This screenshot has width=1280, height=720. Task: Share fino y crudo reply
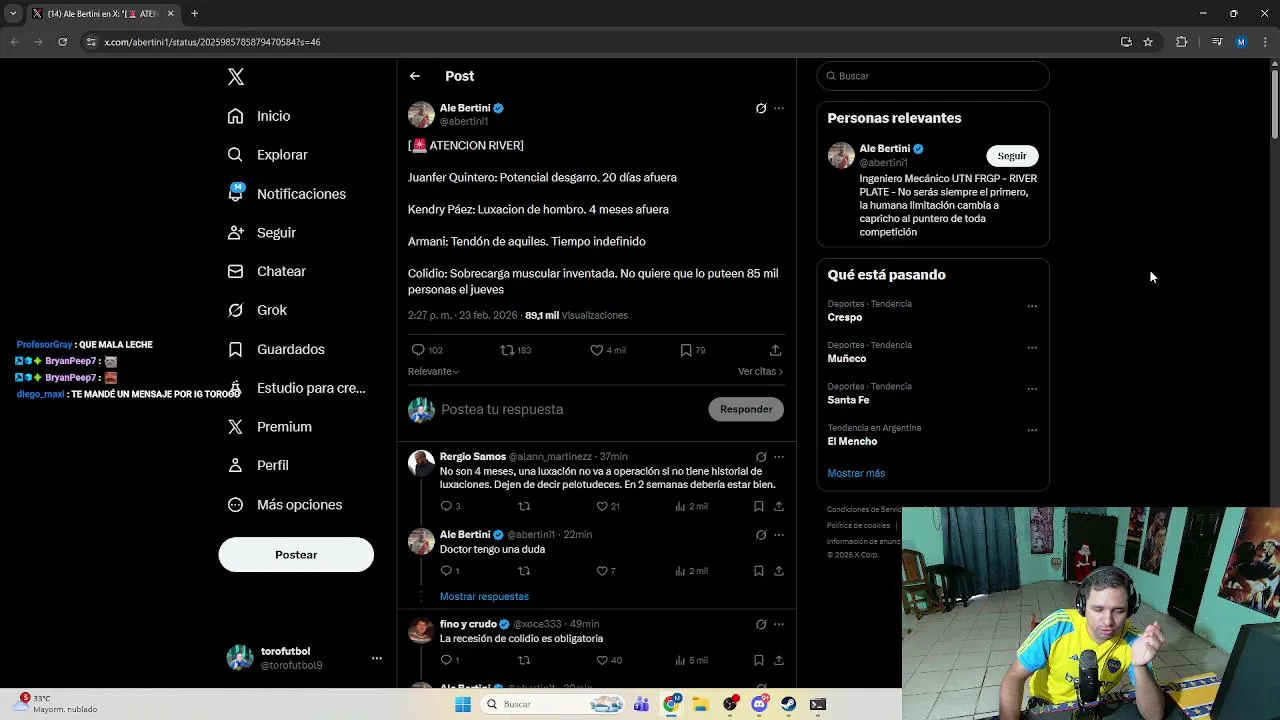tap(778, 660)
